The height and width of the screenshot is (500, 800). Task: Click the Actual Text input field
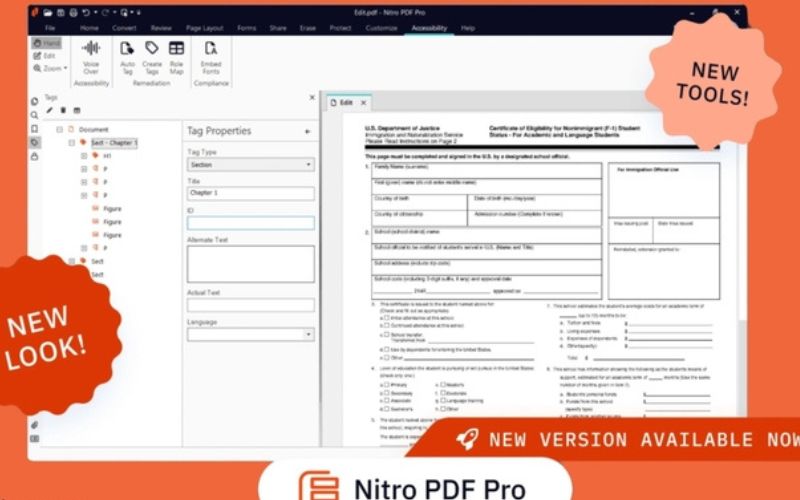251,305
